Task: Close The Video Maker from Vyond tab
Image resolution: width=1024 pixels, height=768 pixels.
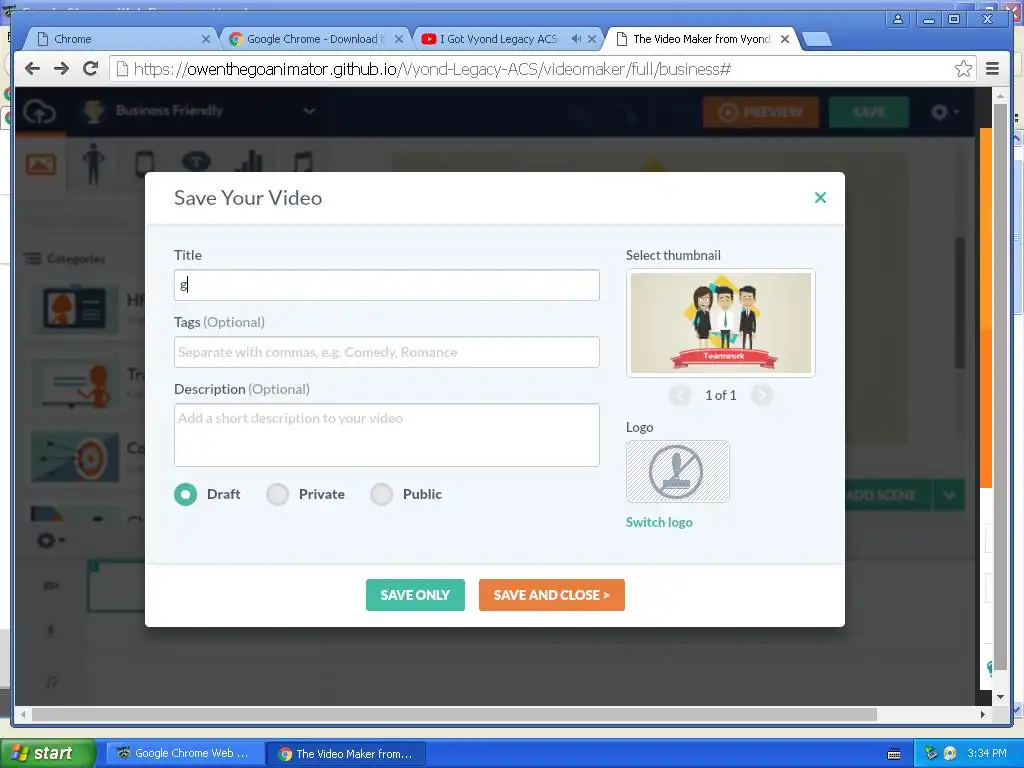Action: pyautogui.click(x=785, y=39)
